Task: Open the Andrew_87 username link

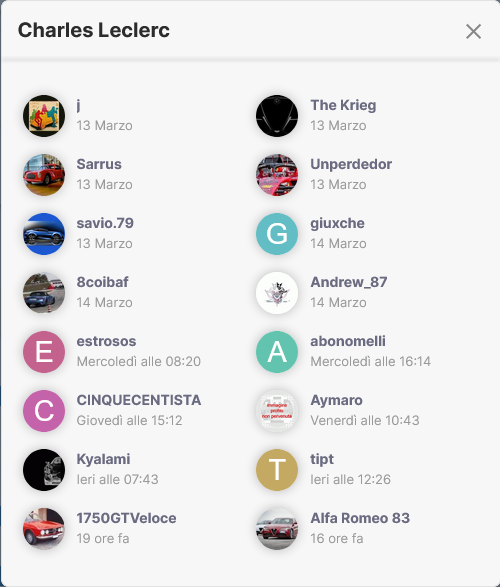Action: point(349,282)
